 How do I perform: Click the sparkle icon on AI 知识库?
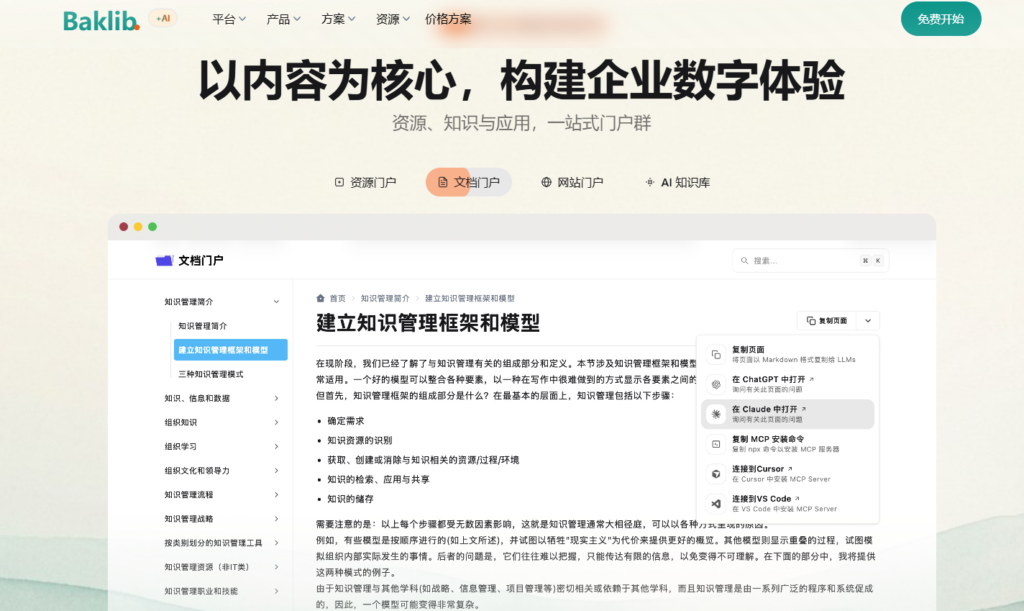tap(650, 182)
